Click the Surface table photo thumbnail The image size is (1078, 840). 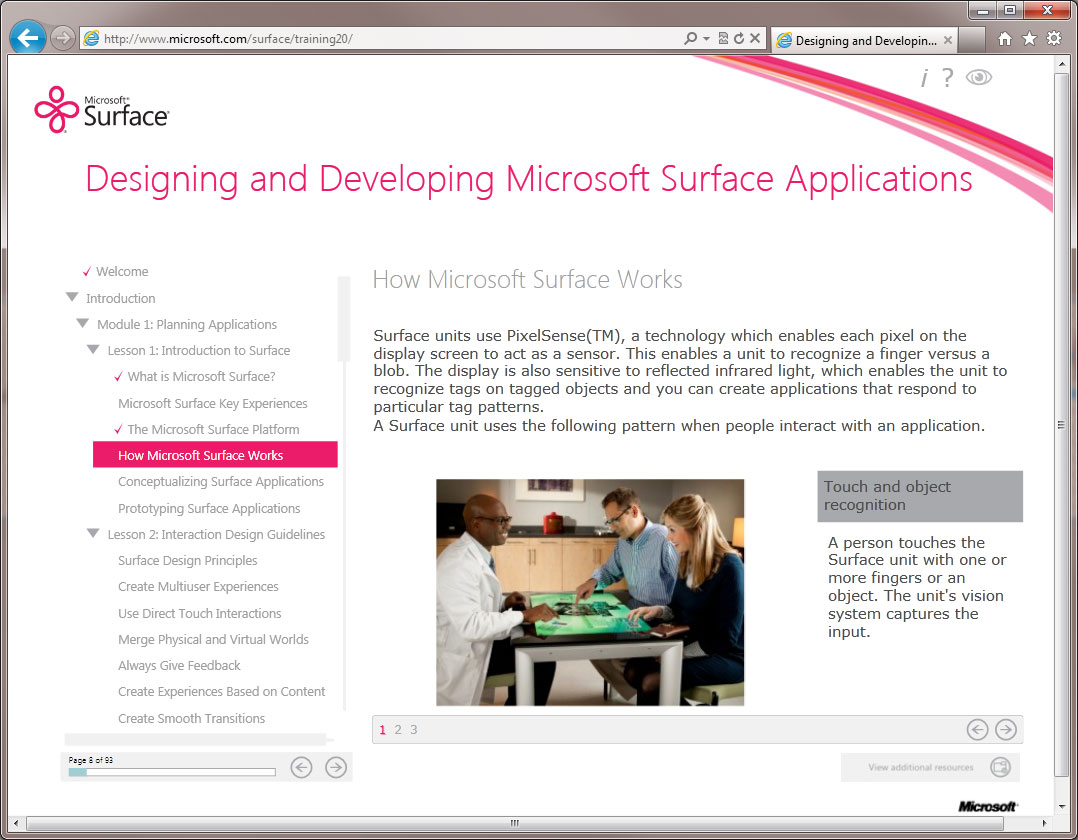[590, 593]
